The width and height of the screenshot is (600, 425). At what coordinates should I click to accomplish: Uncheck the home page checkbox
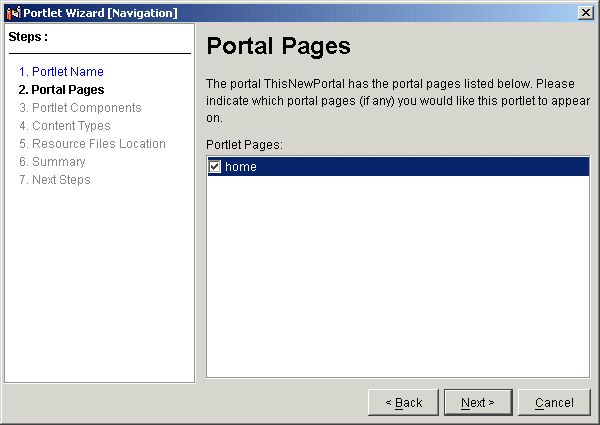tap(215, 166)
